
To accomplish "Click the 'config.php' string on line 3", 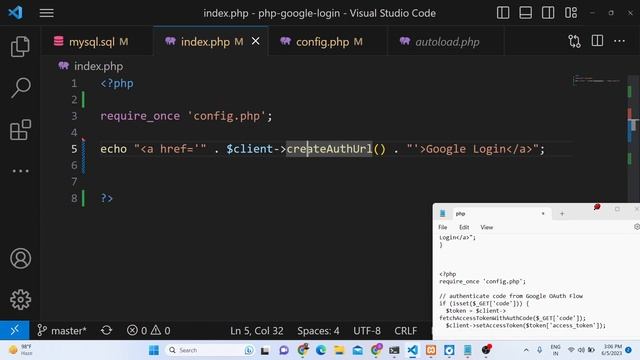I will (227, 116).
